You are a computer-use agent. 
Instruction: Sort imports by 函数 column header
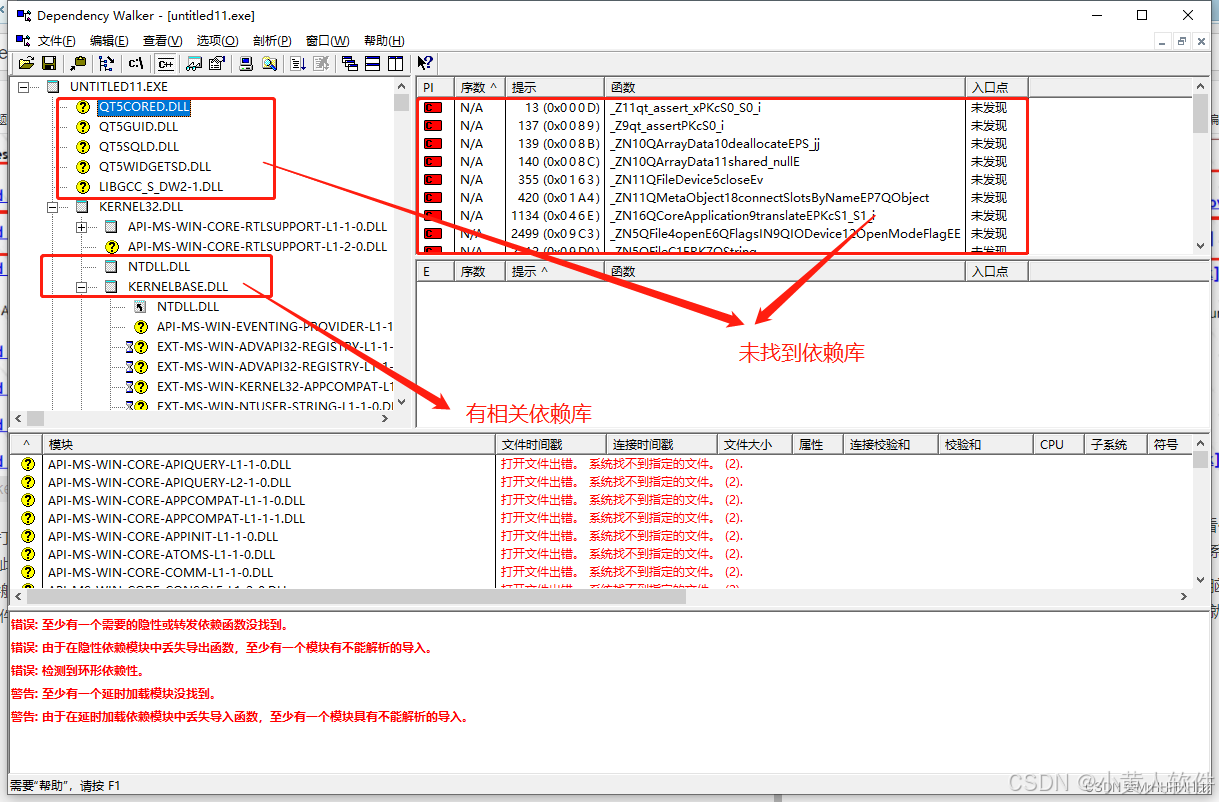pos(784,87)
